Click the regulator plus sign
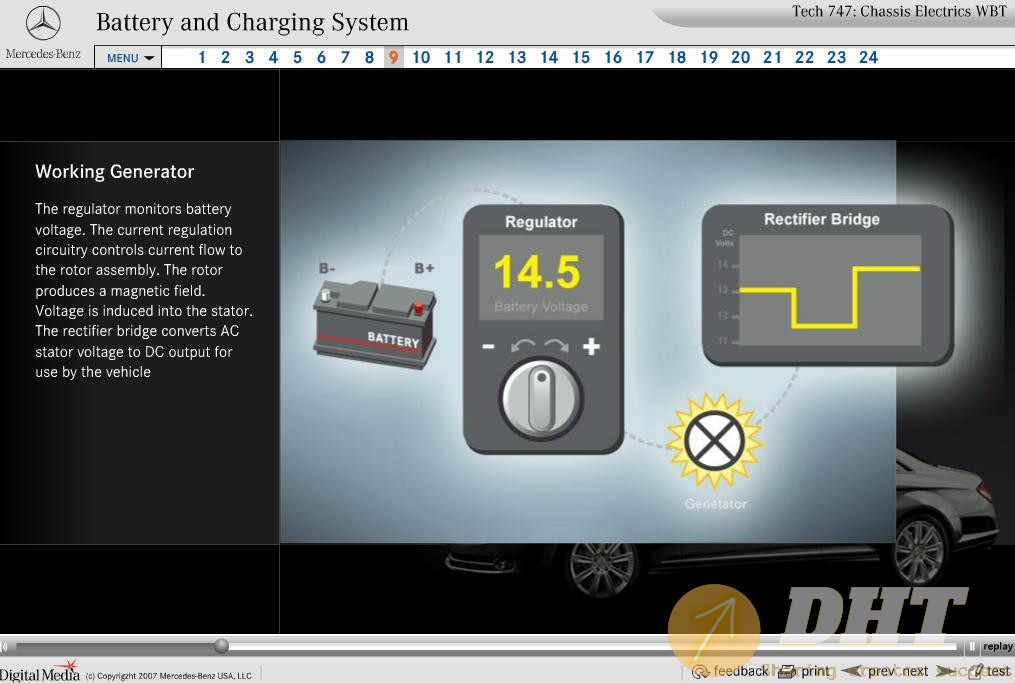Screen dimensions: 1015x683 click(x=591, y=347)
